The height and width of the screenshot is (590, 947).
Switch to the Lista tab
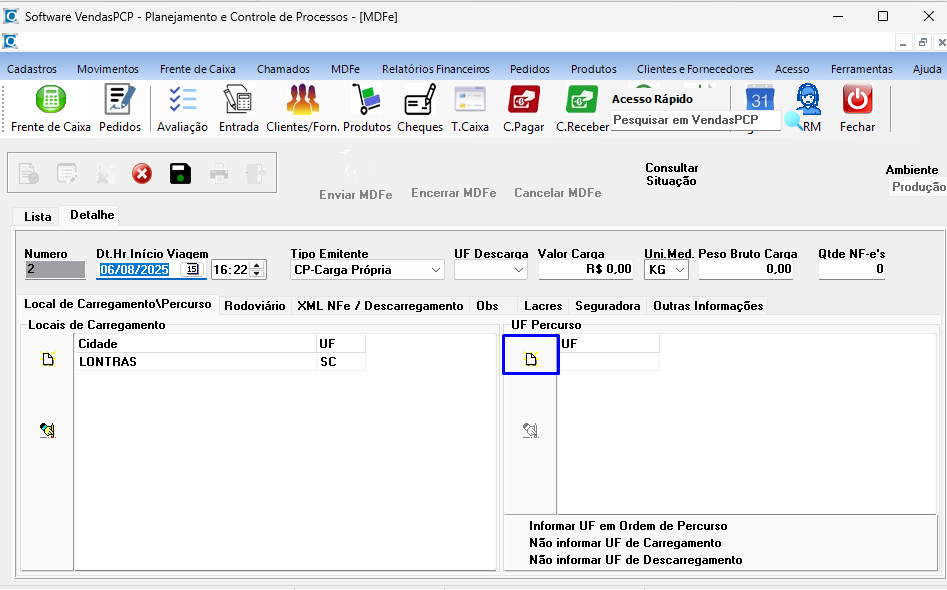[x=37, y=216]
